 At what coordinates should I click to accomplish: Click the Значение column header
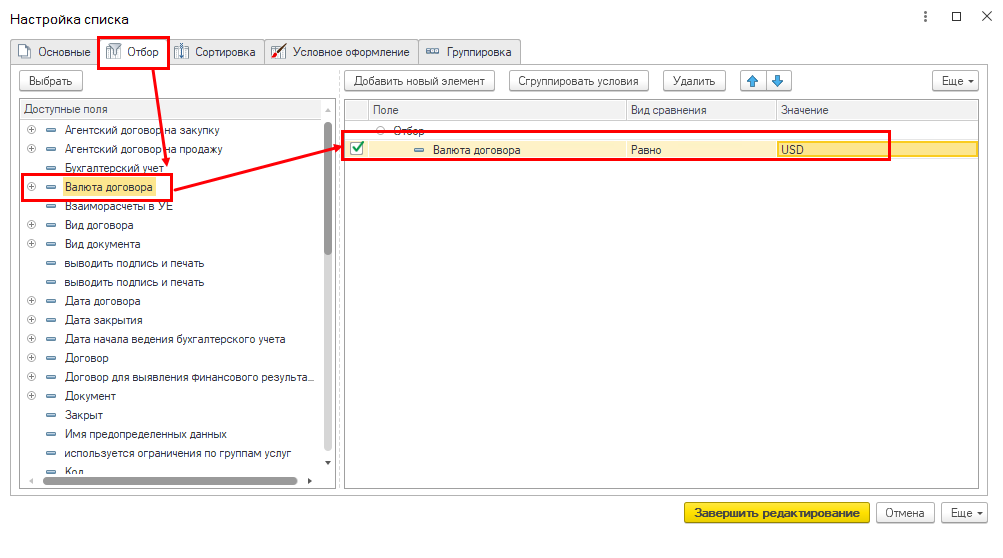tap(877, 110)
